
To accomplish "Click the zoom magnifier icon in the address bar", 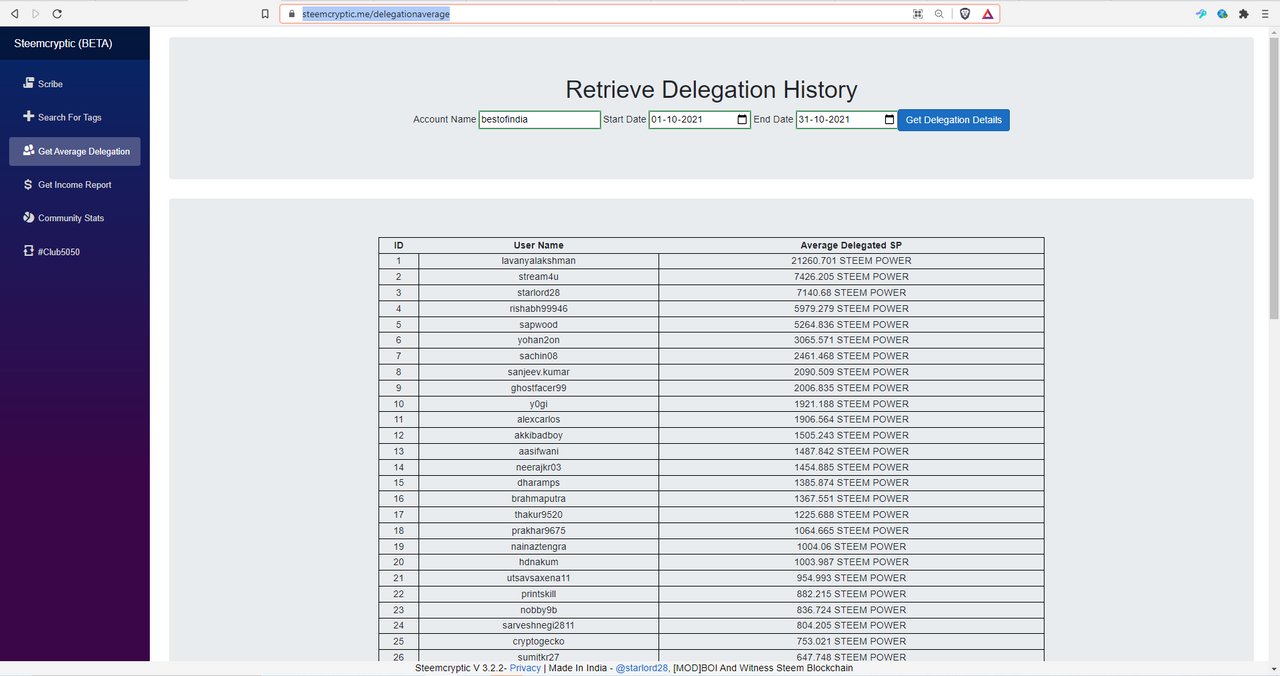I will [939, 14].
